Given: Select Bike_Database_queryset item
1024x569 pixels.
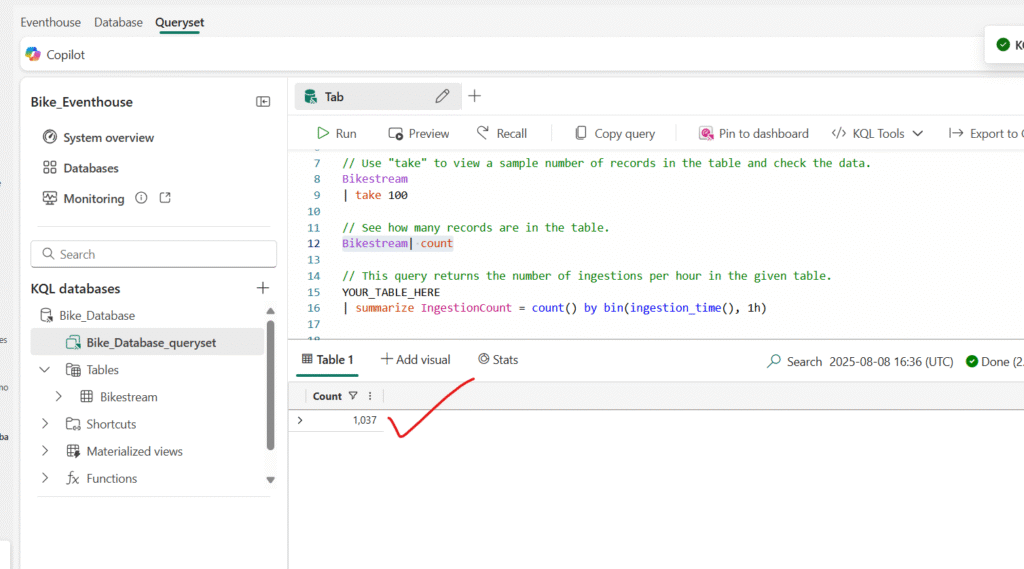Looking at the screenshot, I should [x=148, y=342].
